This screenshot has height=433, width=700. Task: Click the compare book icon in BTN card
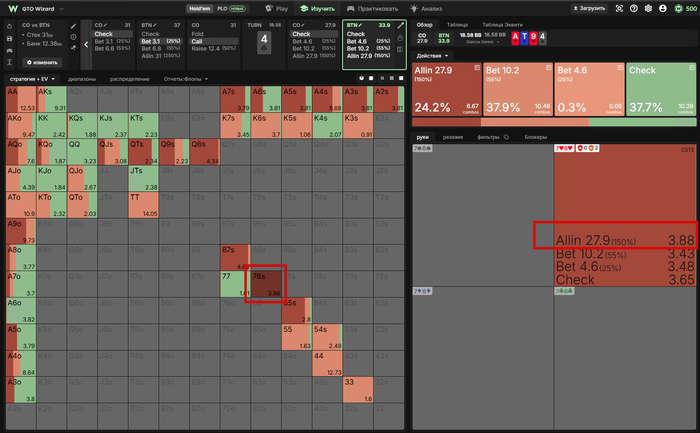pos(400,49)
